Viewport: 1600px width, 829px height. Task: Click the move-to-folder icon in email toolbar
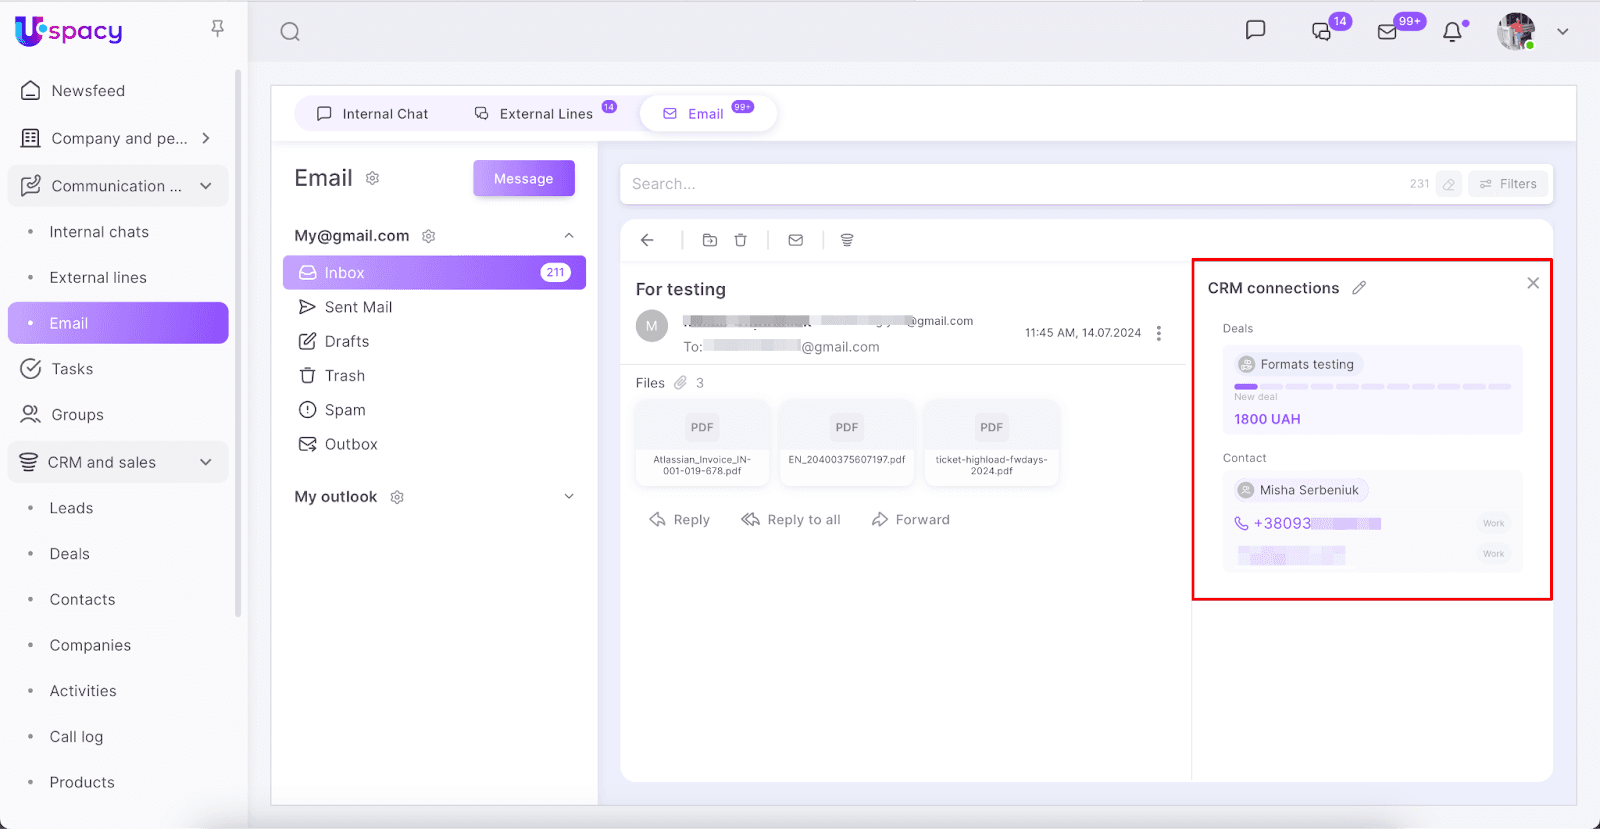(709, 240)
